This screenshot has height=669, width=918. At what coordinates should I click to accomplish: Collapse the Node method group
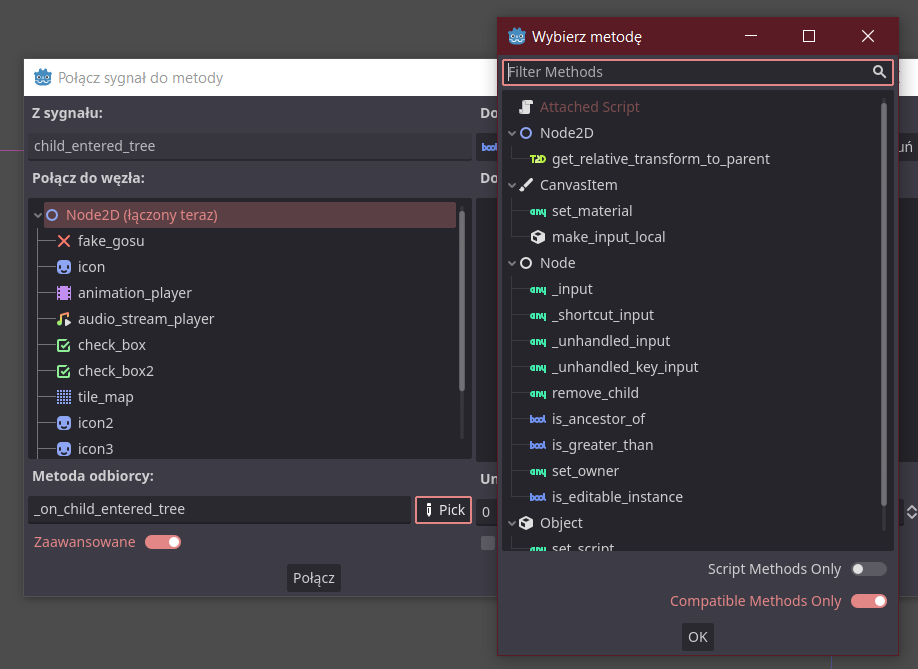coord(512,263)
